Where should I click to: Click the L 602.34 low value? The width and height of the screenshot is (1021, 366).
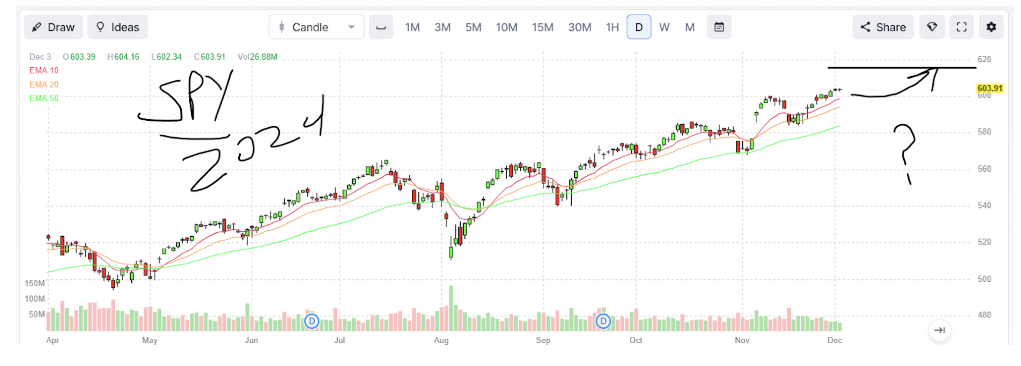[166, 57]
